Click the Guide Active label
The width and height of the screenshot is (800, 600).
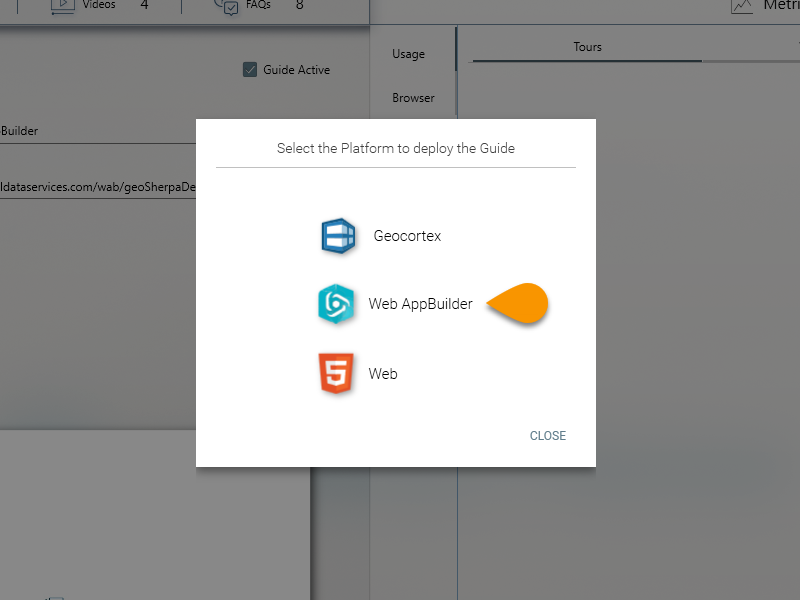[x=296, y=70]
